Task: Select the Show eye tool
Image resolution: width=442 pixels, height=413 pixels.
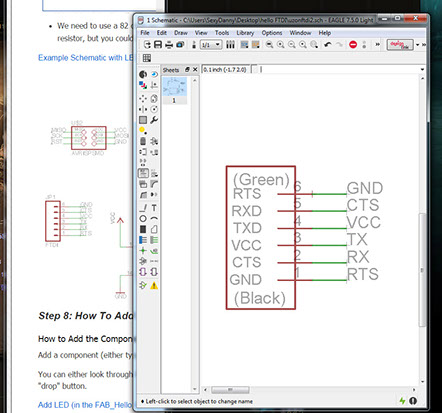Action: click(154, 74)
